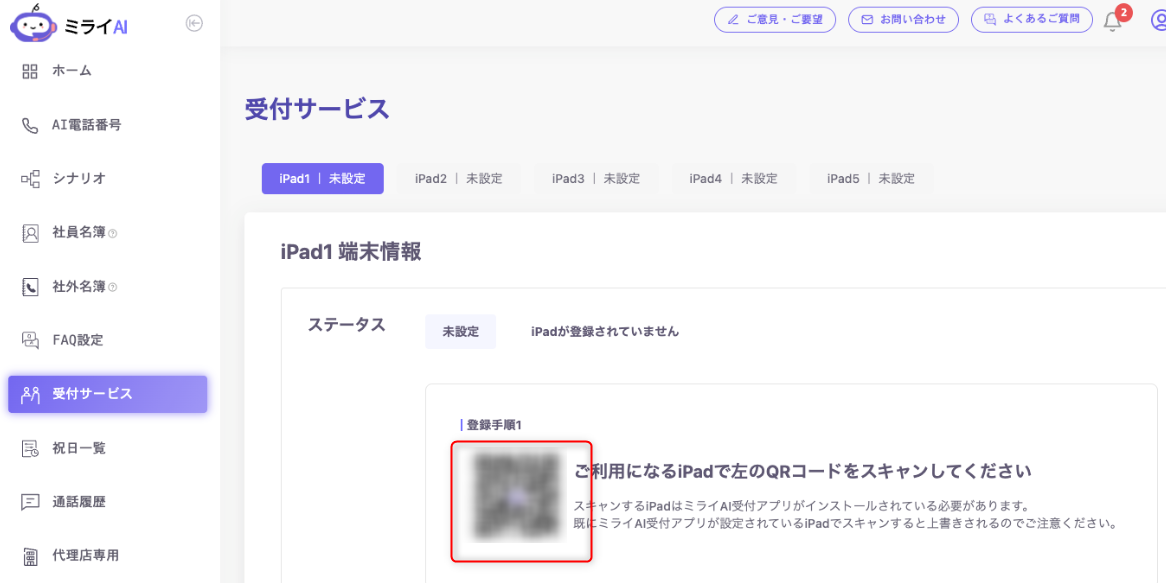Open the よくあるご質問 button
1166x583 pixels.
click(1031, 20)
